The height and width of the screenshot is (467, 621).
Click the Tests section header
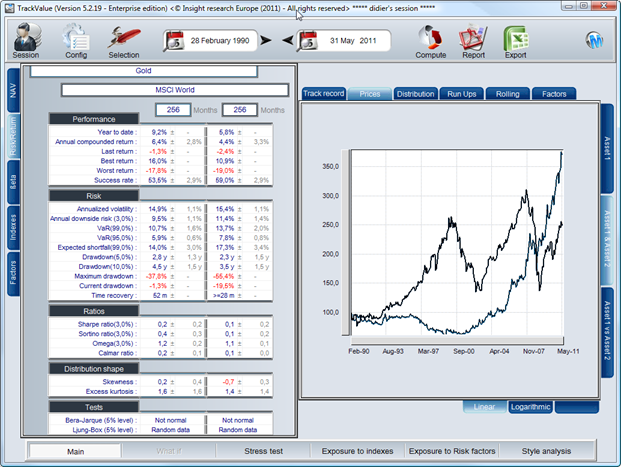click(x=94, y=407)
